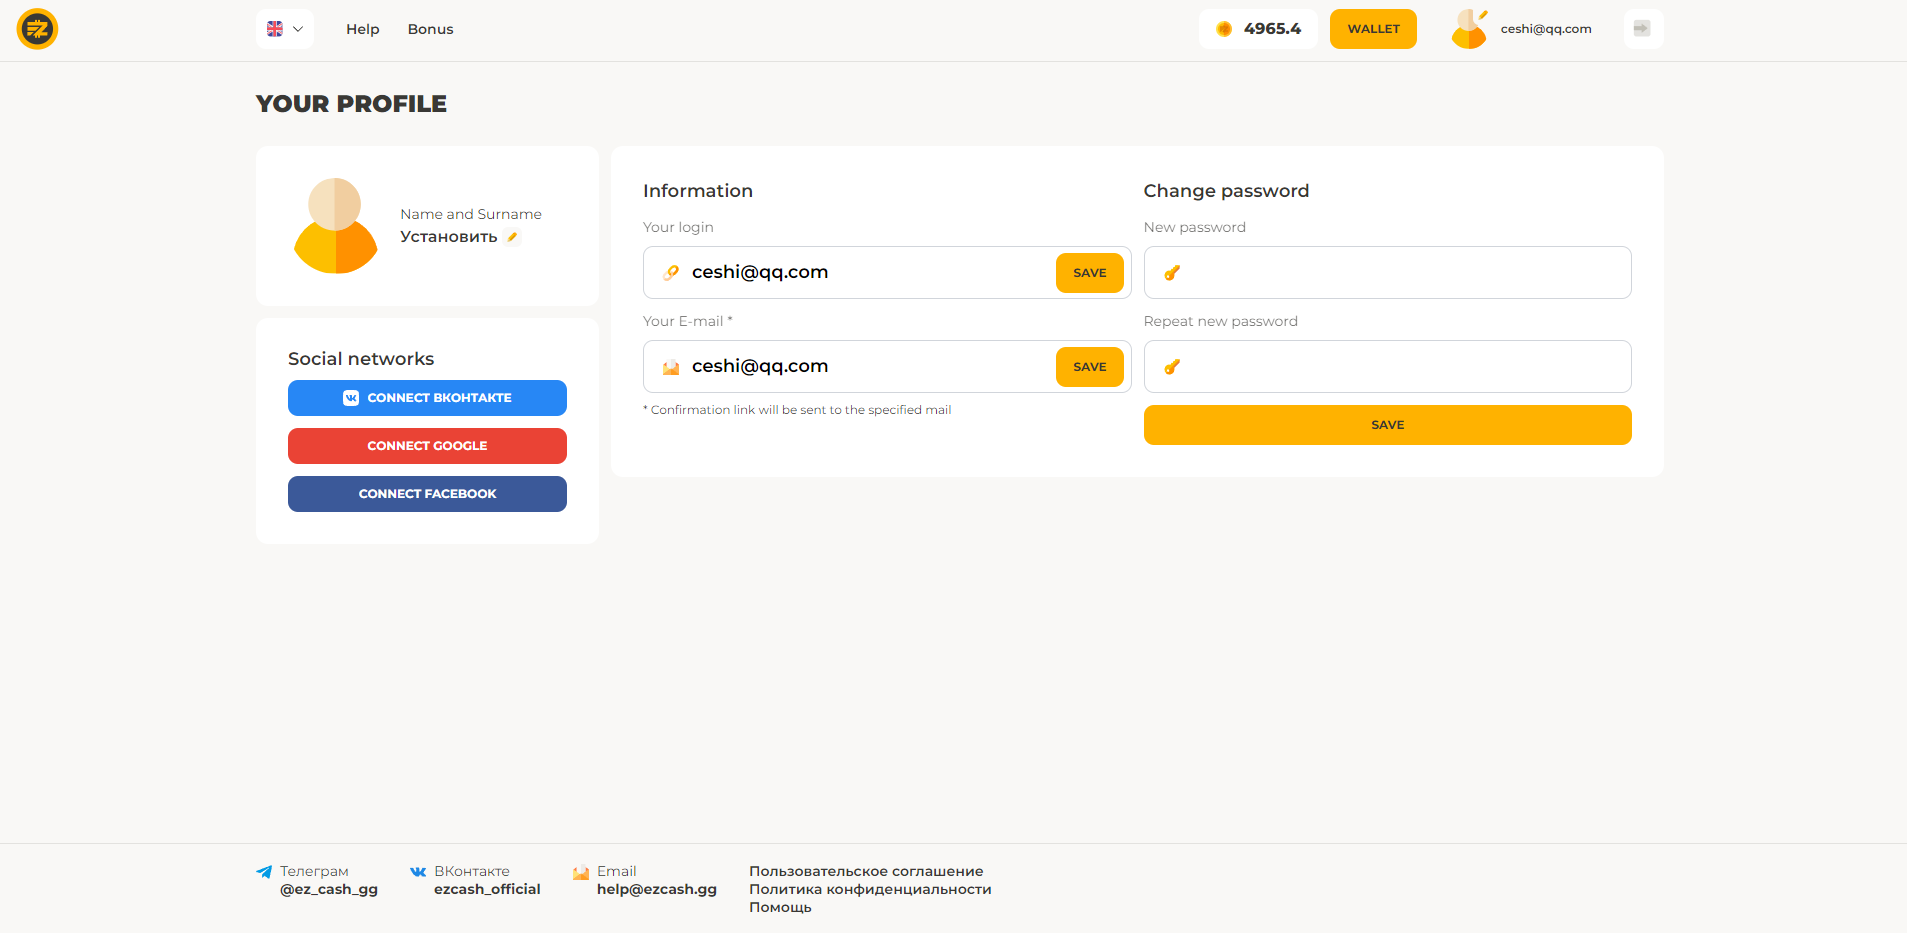Open the Help menu item
This screenshot has height=933, width=1907.
tap(362, 29)
